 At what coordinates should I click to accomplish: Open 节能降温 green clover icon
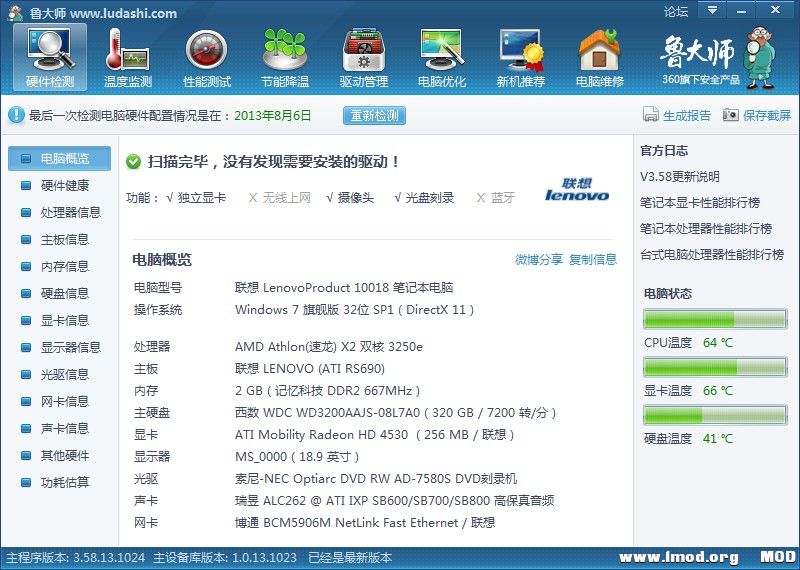(284, 56)
